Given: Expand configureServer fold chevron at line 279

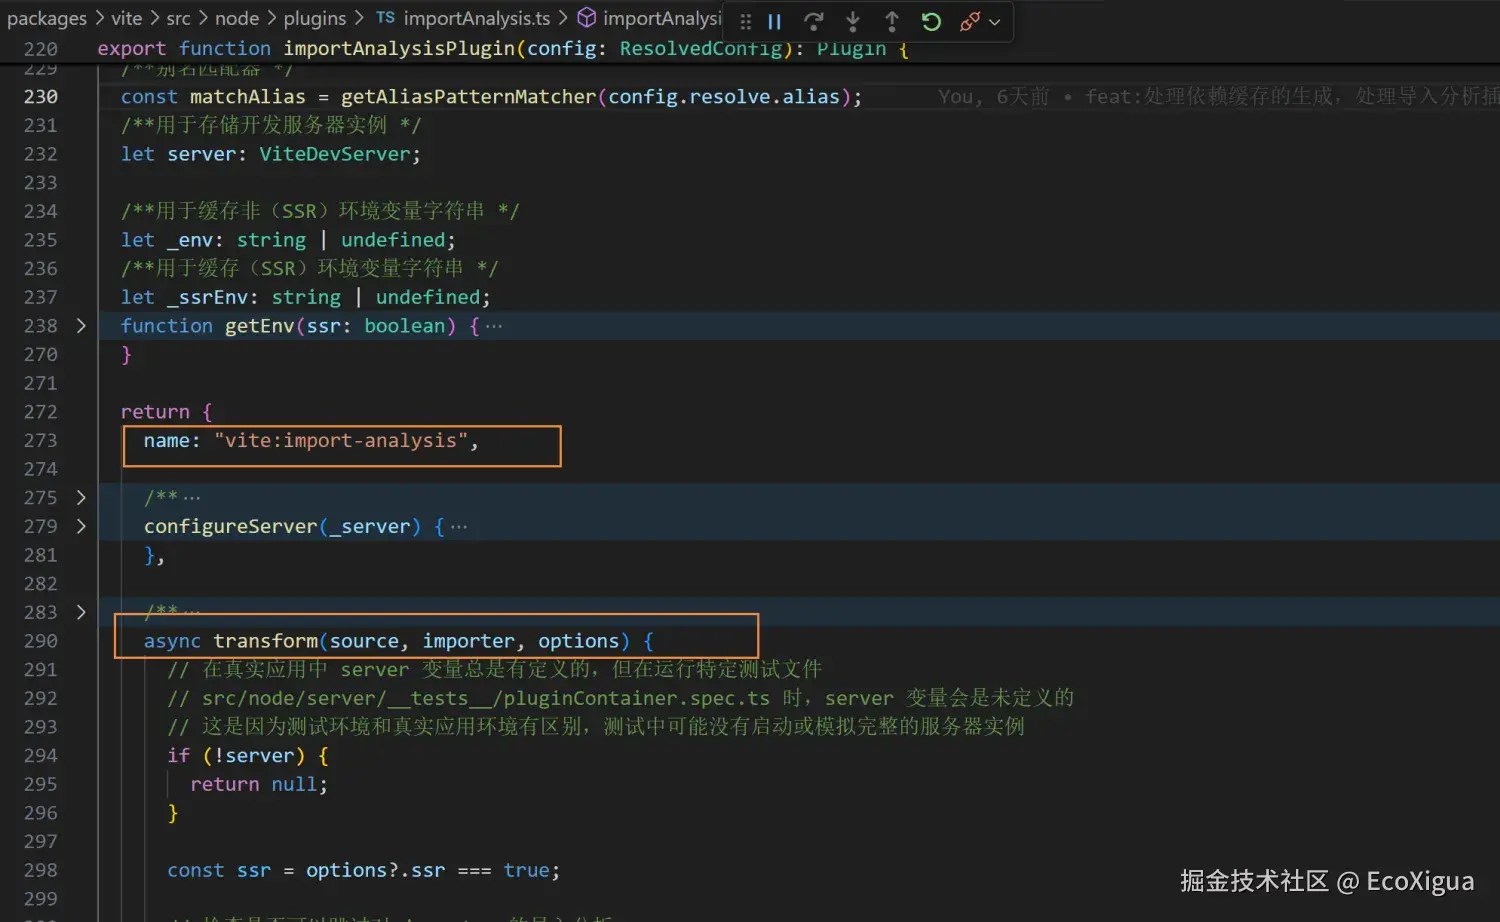Looking at the screenshot, I should tap(81, 526).
